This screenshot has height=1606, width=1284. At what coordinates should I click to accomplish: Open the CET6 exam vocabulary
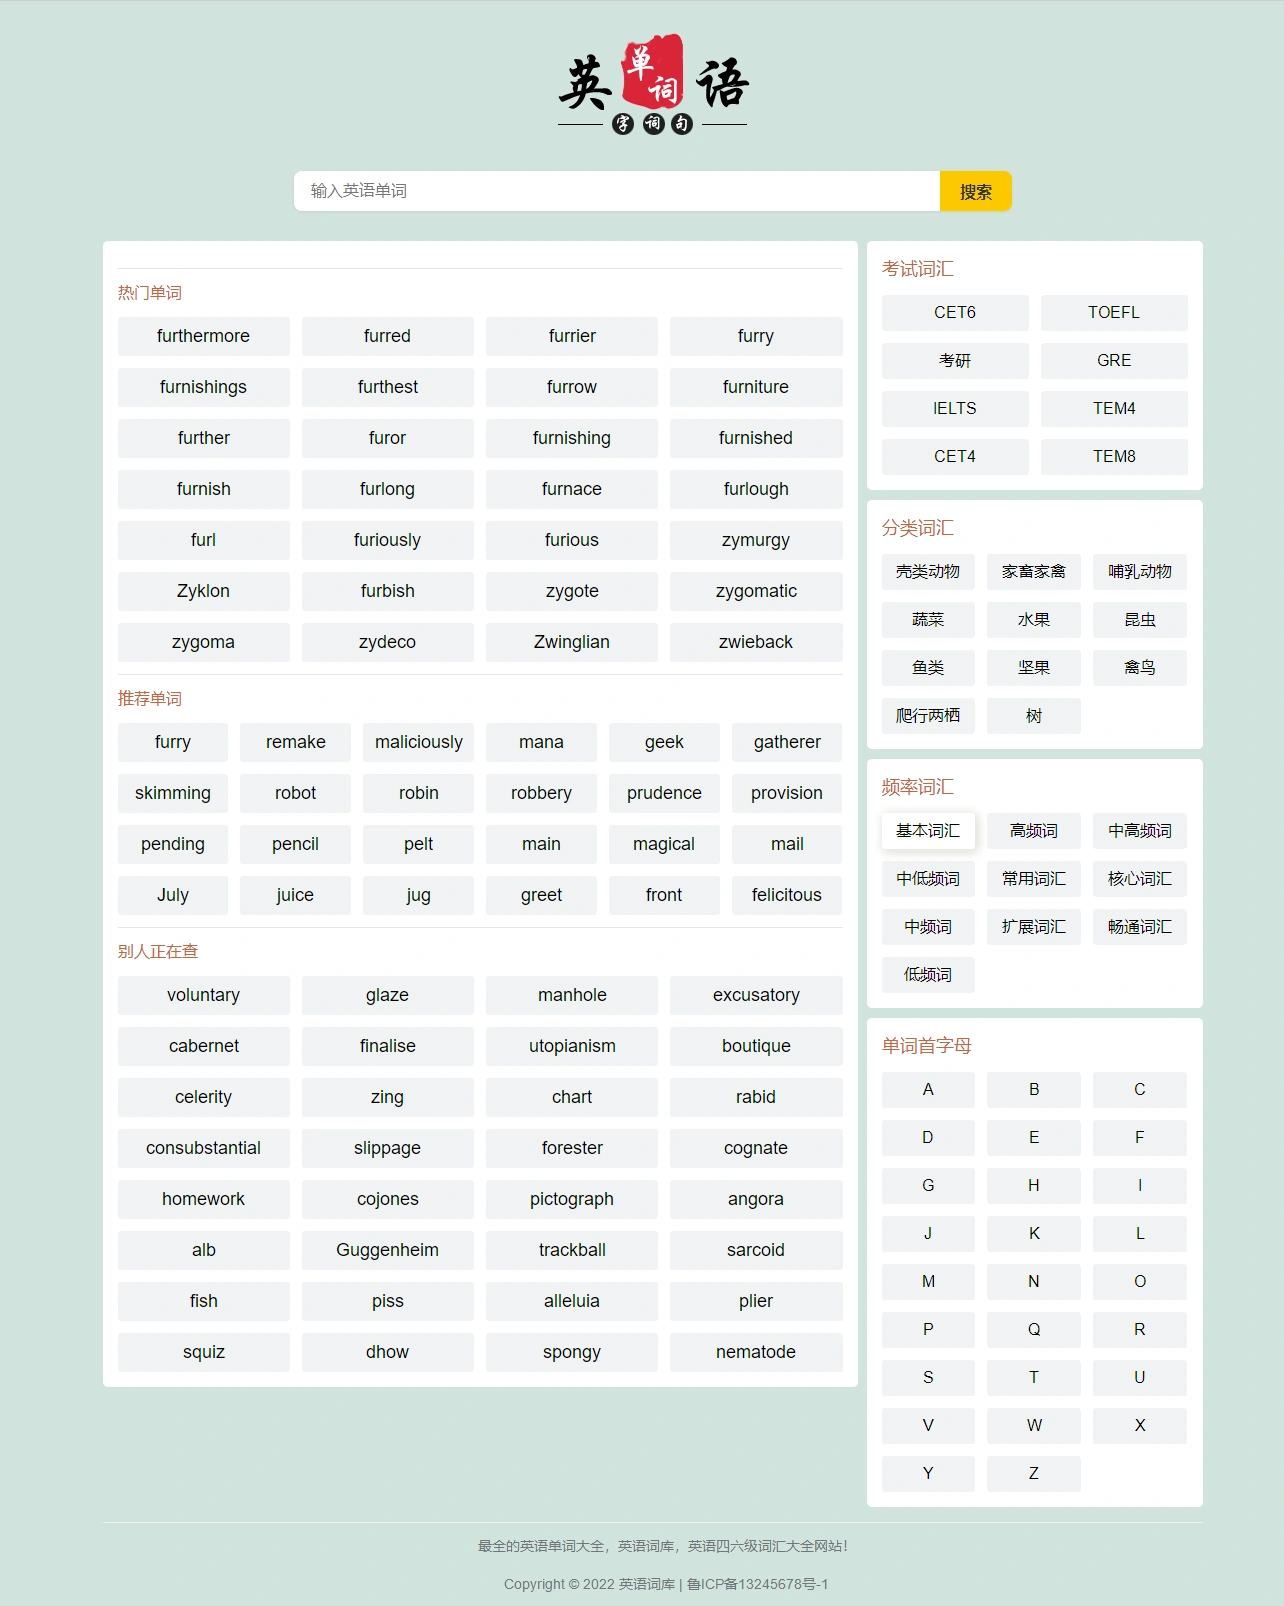[954, 313]
